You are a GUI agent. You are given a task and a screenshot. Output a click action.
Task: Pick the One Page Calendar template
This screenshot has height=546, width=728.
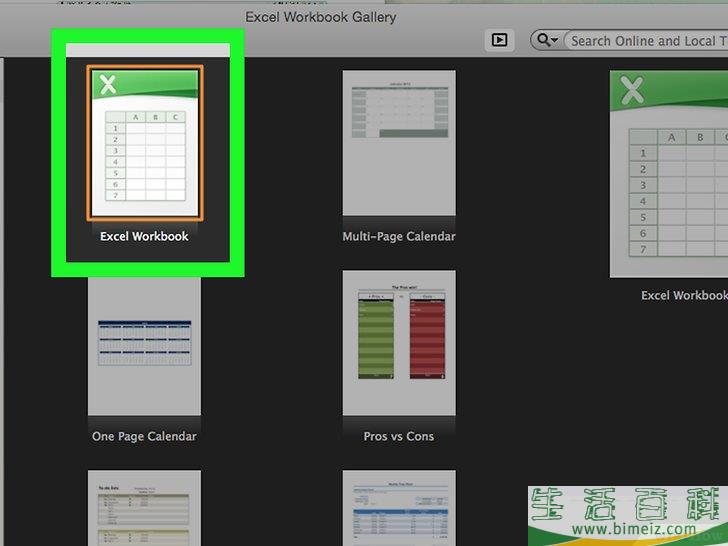[144, 346]
